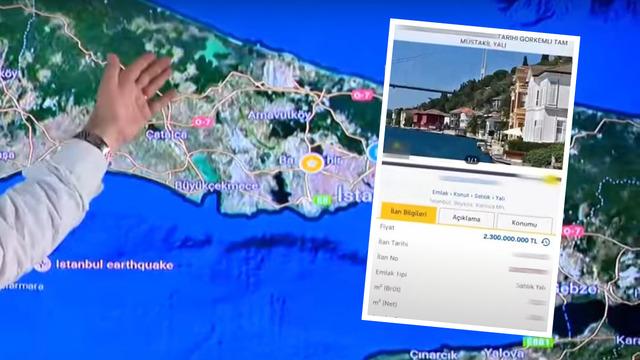Click the price history clock icon
This screenshot has width=640, height=360.
[546, 242]
